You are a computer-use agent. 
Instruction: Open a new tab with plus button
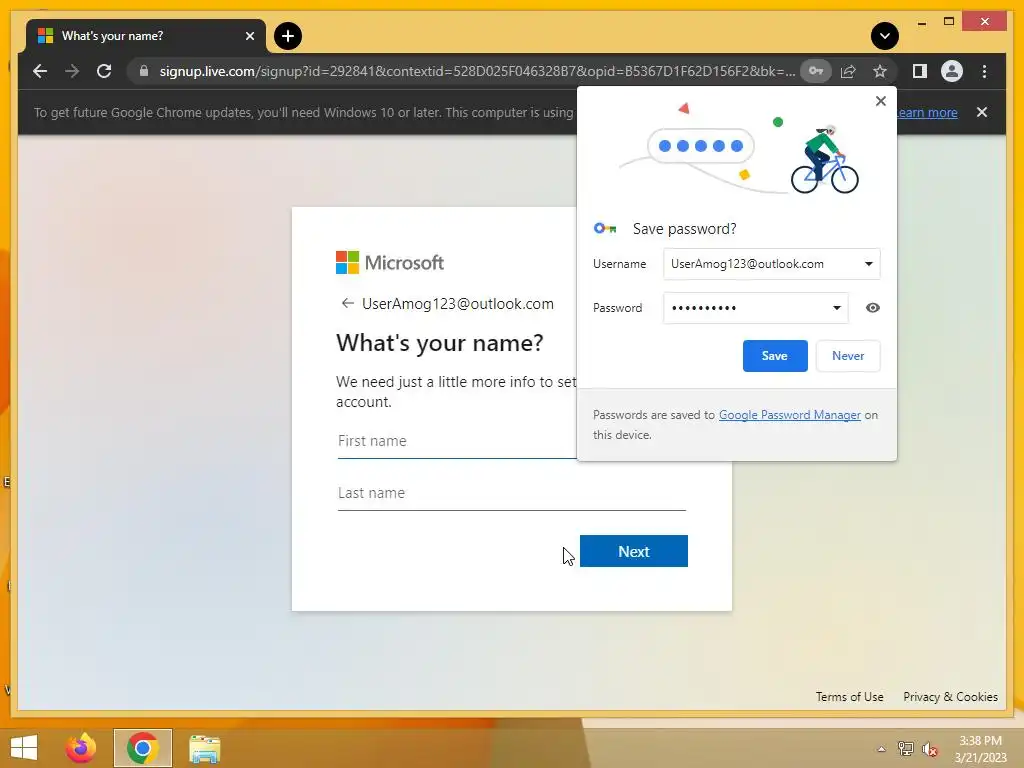288,36
